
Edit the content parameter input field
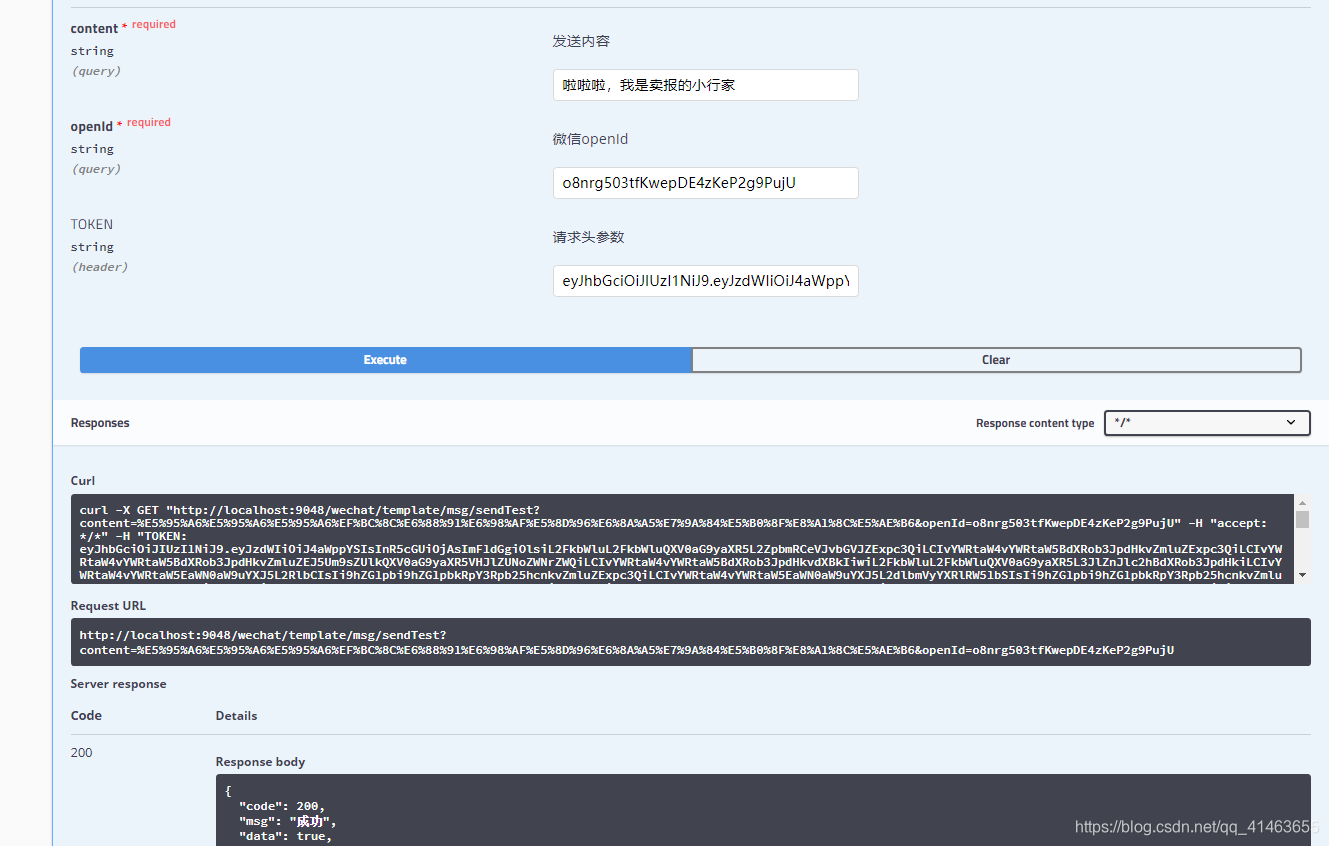click(705, 85)
